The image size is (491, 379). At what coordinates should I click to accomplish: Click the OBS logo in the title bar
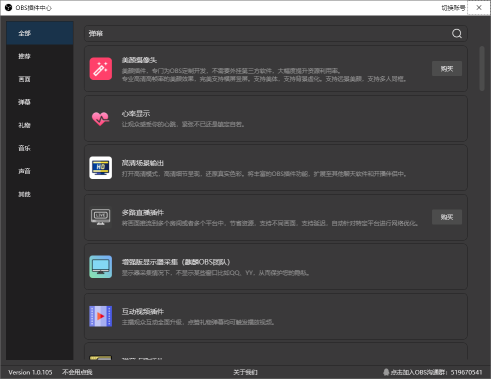click(x=9, y=8)
